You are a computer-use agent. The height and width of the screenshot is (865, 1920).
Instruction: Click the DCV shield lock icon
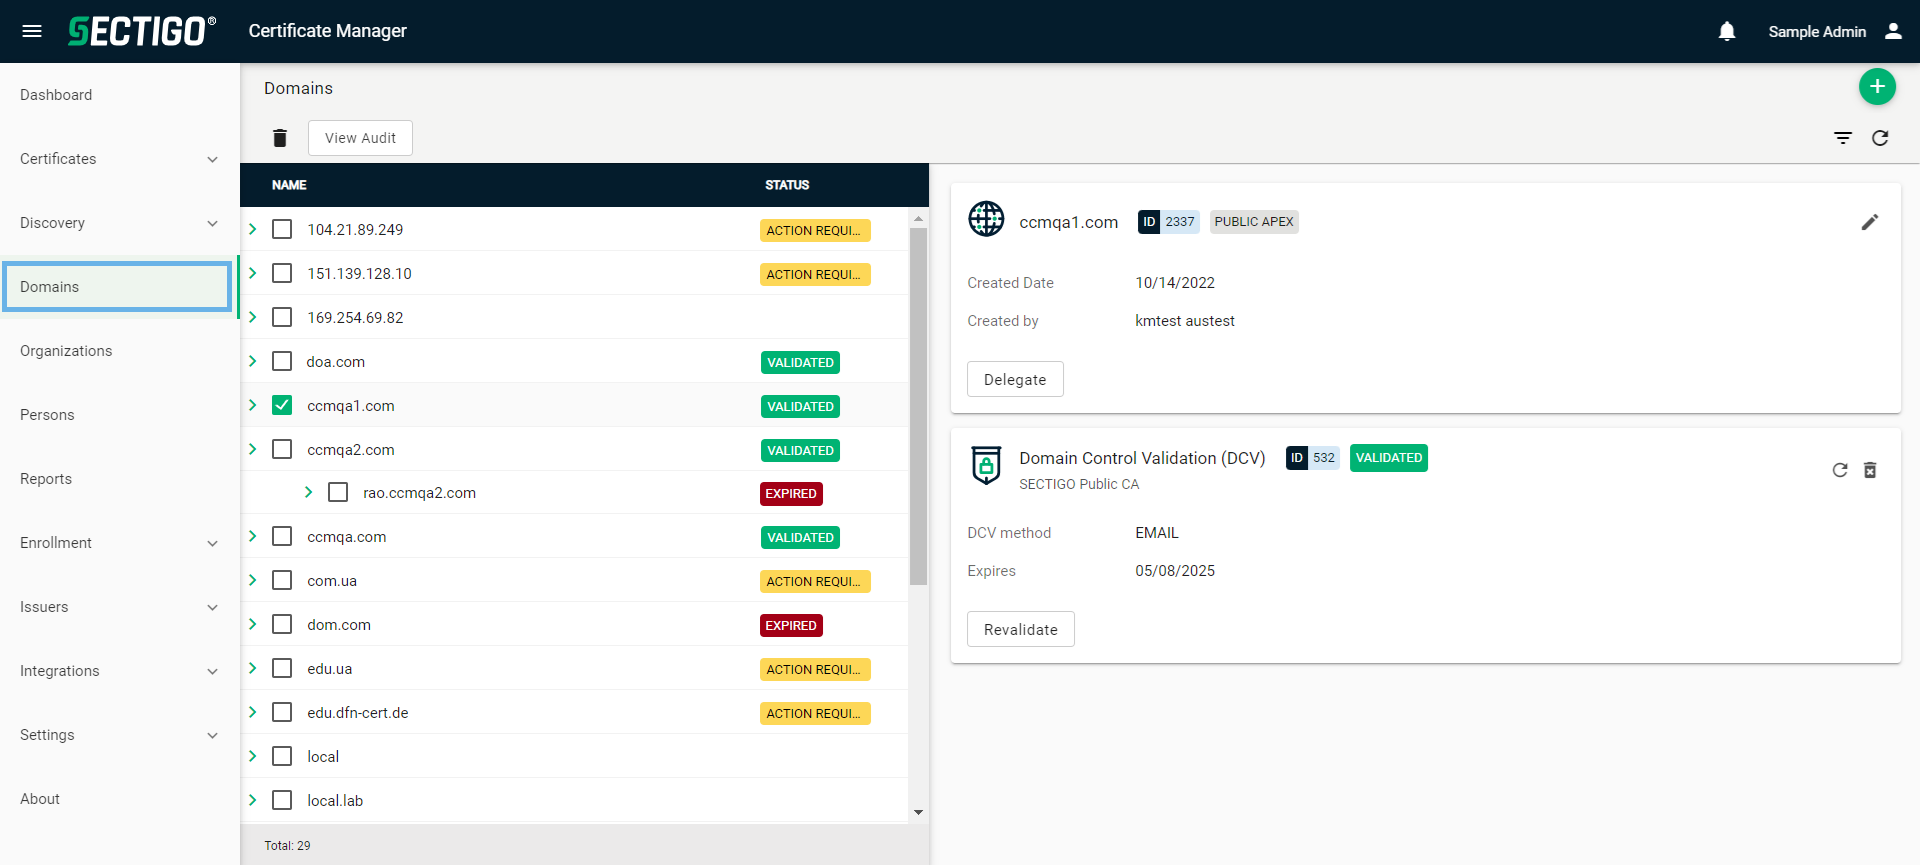pyautogui.click(x=986, y=466)
